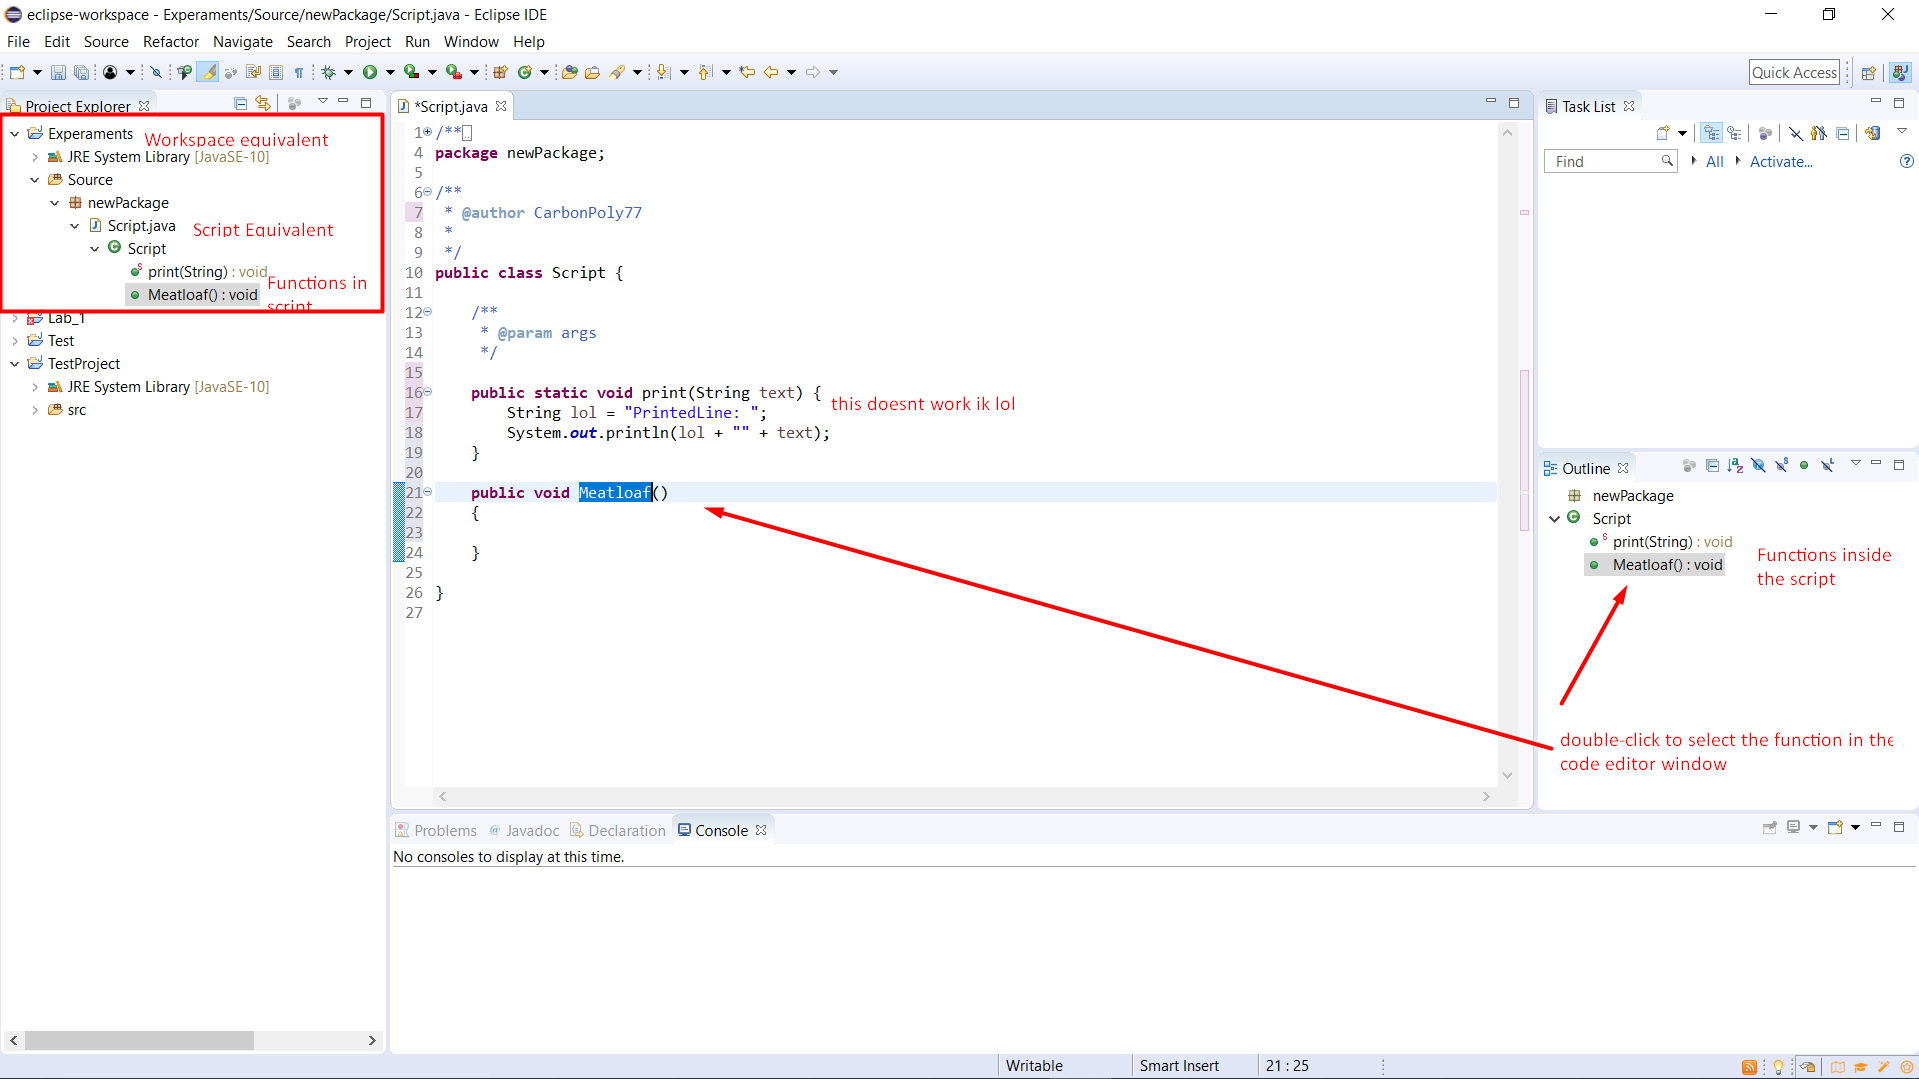The height and width of the screenshot is (1079, 1919).
Task: Click the Debug bug icon
Action: coord(328,72)
